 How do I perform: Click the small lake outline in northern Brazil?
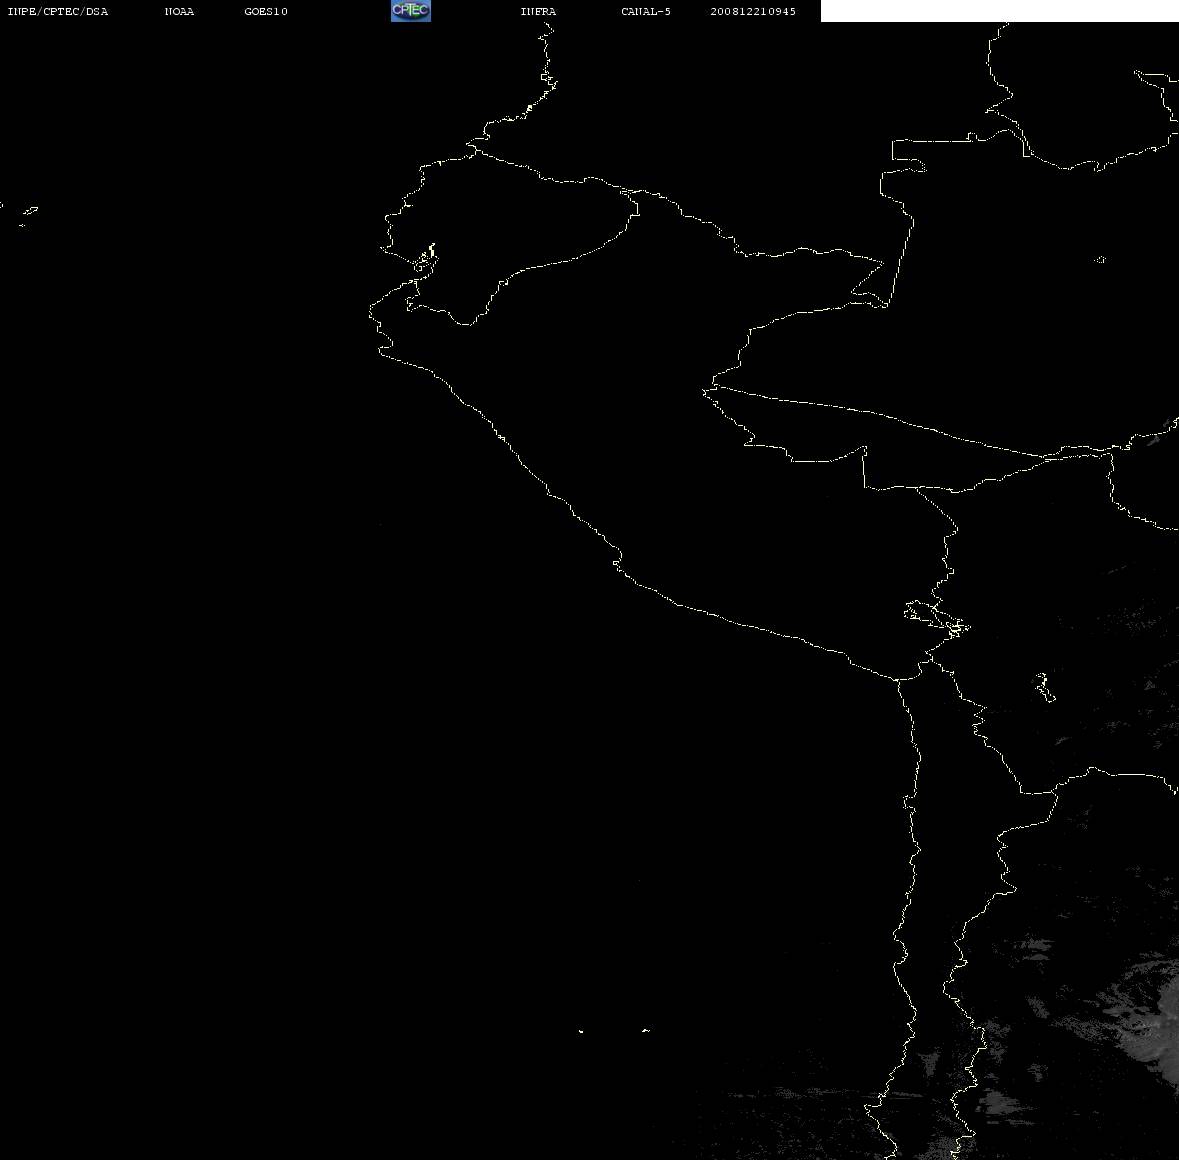1100,260
